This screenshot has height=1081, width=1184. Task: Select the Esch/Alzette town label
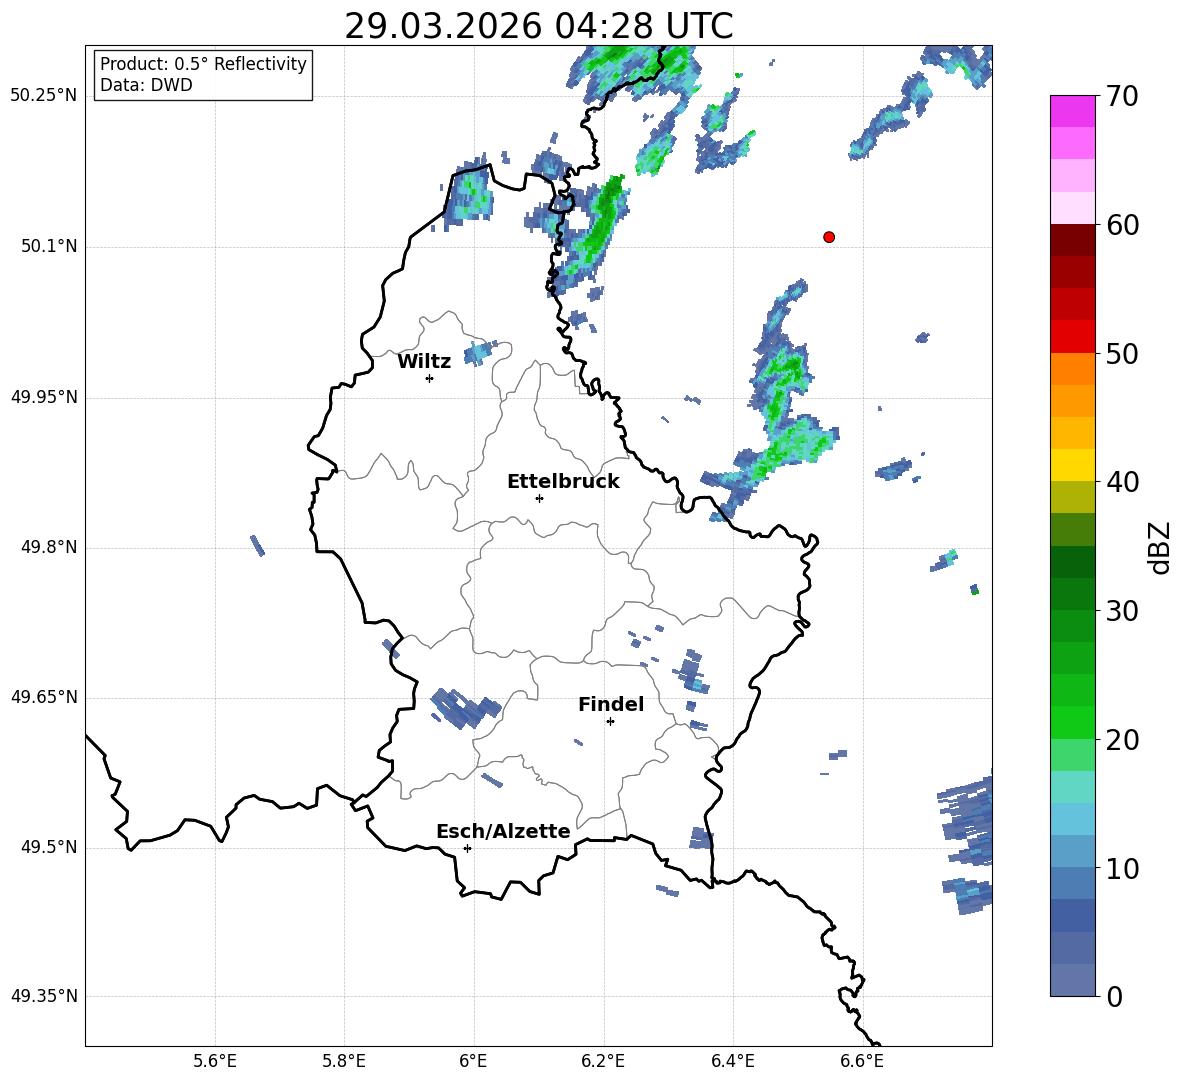[503, 832]
